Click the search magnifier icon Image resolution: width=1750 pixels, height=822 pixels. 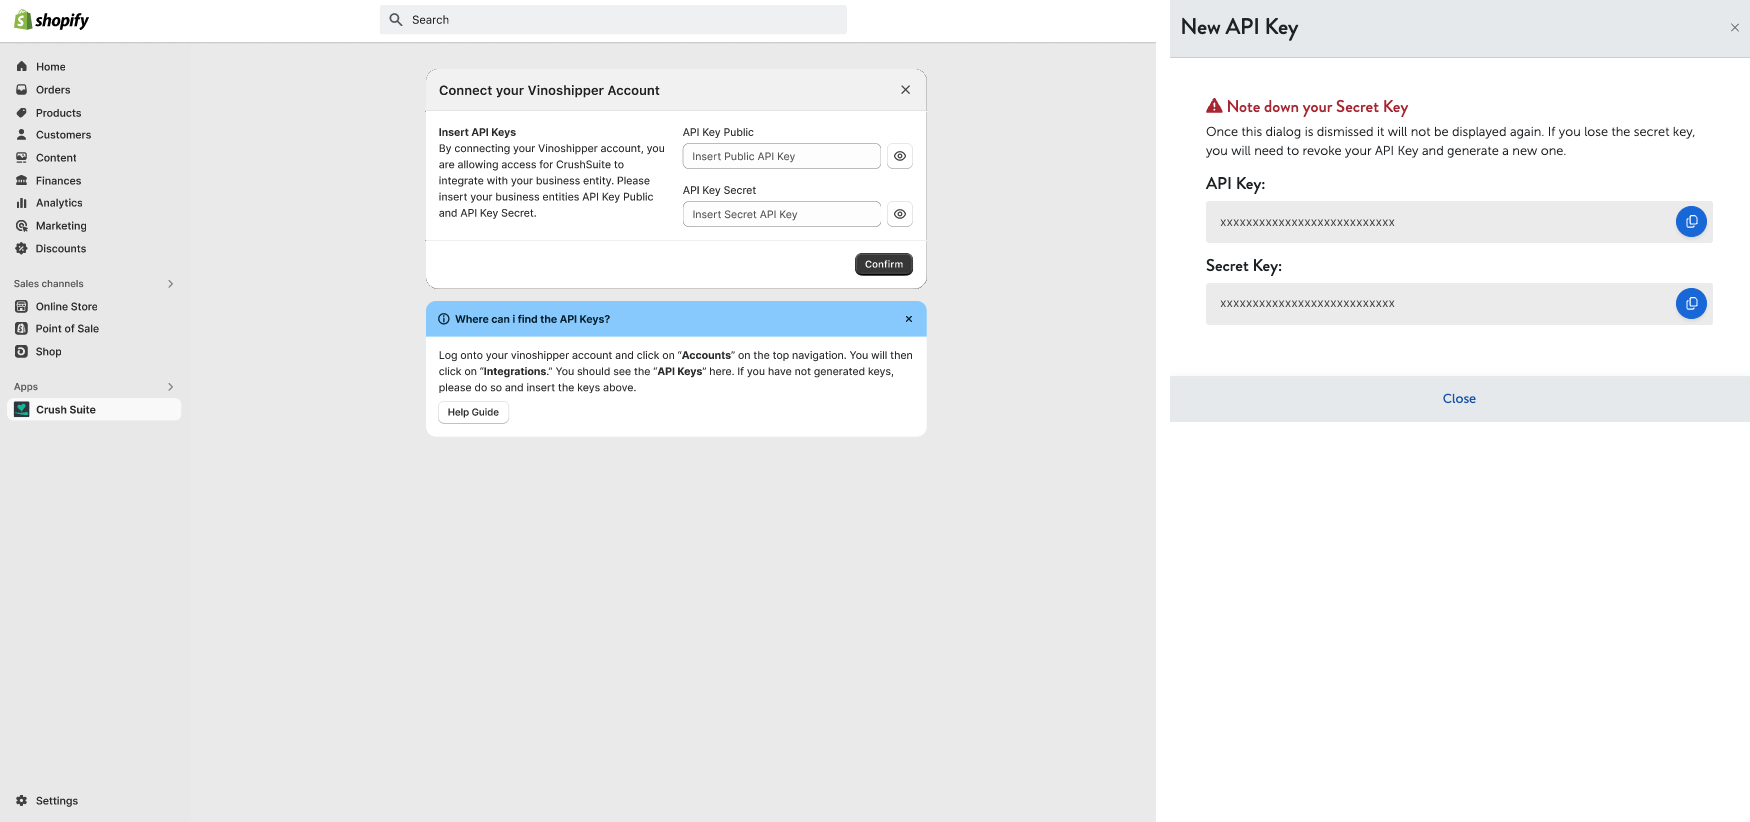coord(396,20)
